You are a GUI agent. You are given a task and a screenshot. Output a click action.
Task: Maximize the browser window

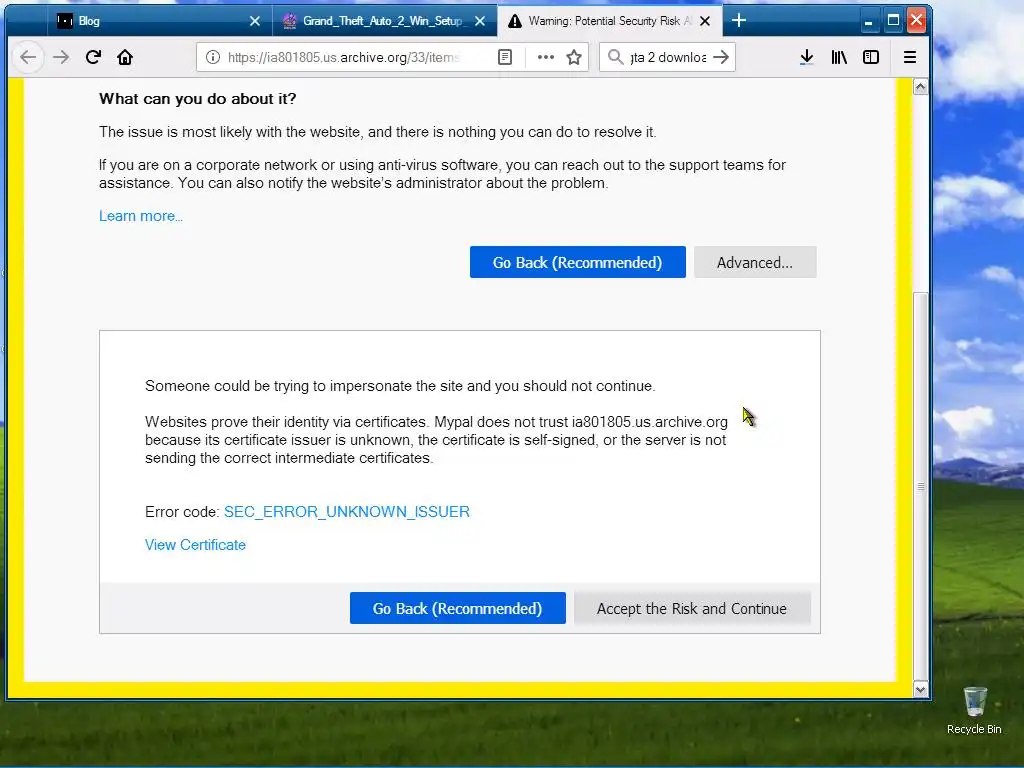[893, 21]
